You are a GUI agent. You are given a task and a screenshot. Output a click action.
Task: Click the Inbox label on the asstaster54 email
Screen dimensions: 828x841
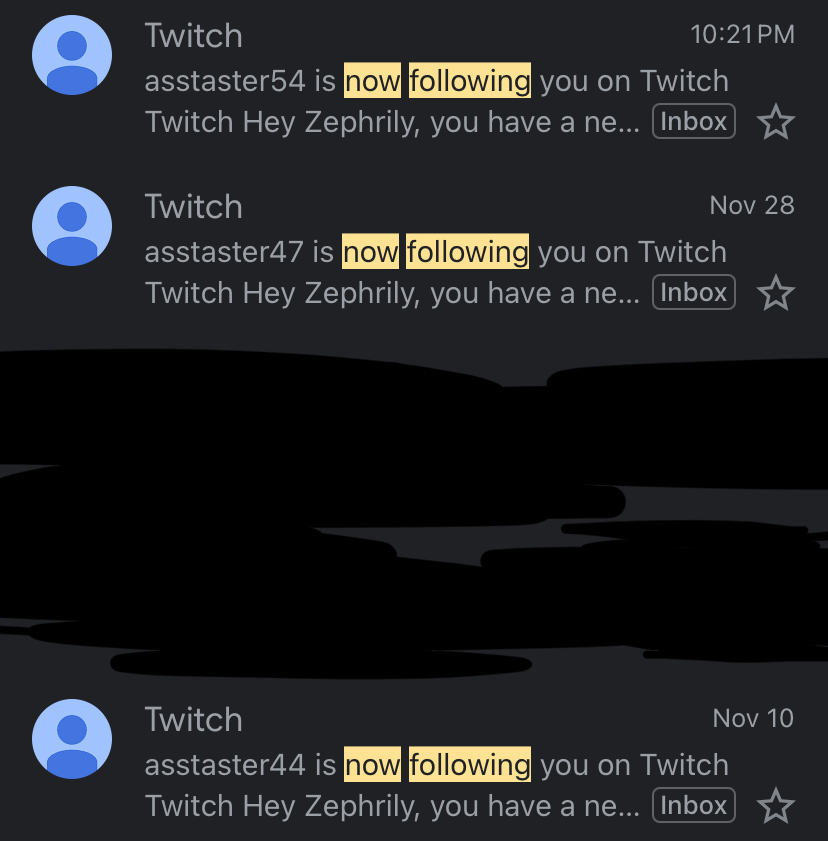693,122
